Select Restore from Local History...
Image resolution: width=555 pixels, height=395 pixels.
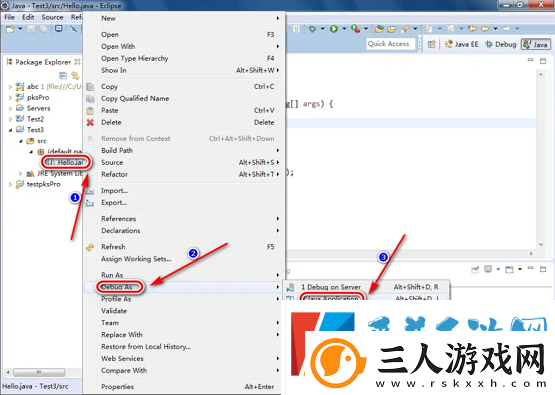coord(183,347)
